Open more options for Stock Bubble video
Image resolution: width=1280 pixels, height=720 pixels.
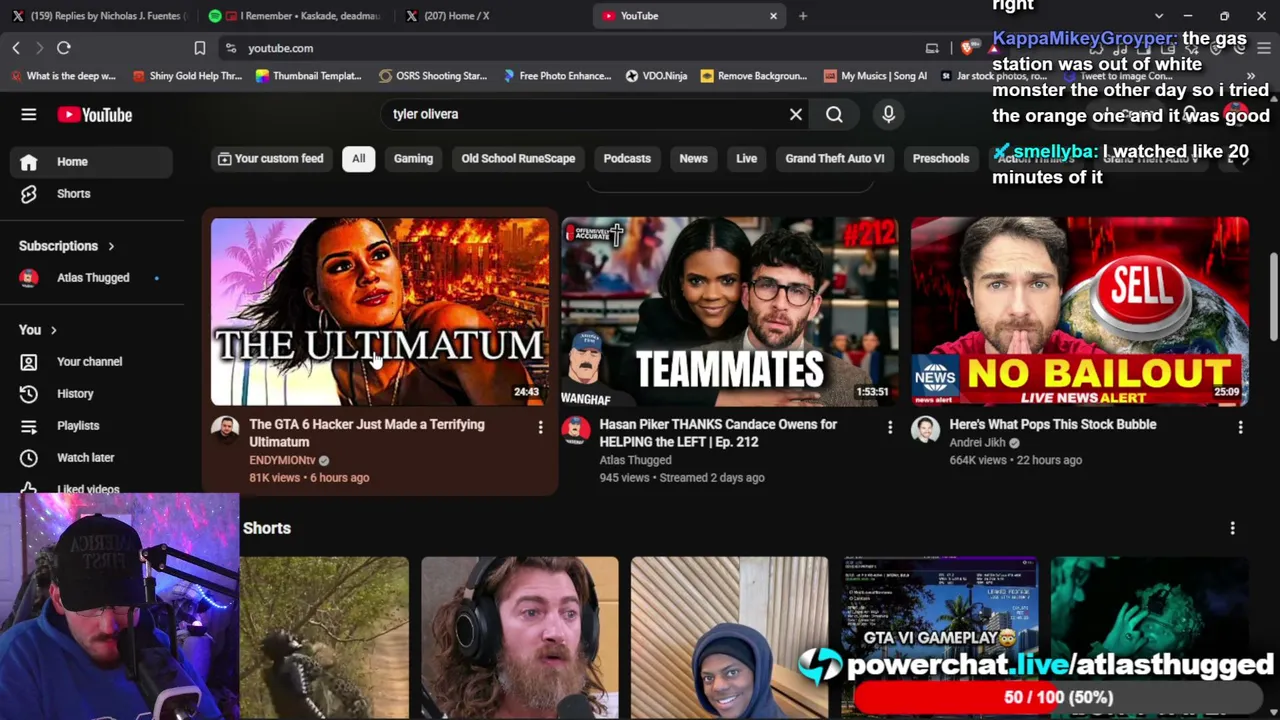[1240, 428]
